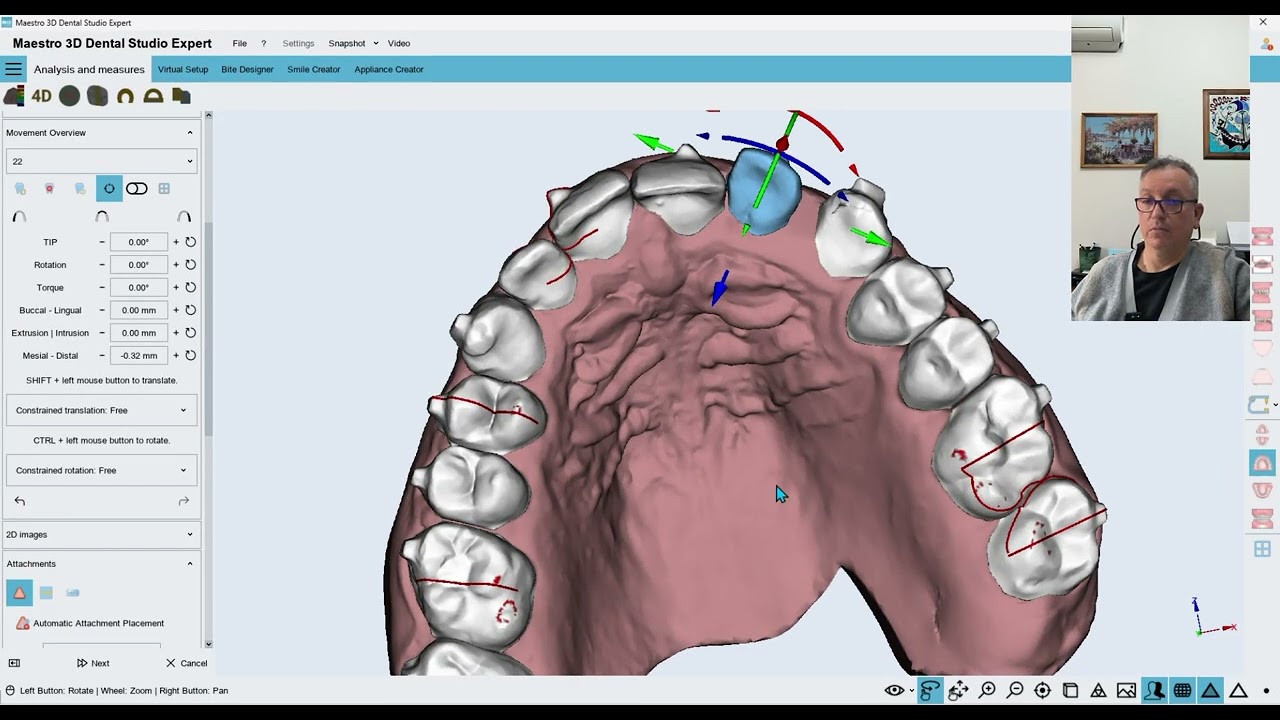
Task: Click the center view target icon
Action: (x=1043, y=690)
